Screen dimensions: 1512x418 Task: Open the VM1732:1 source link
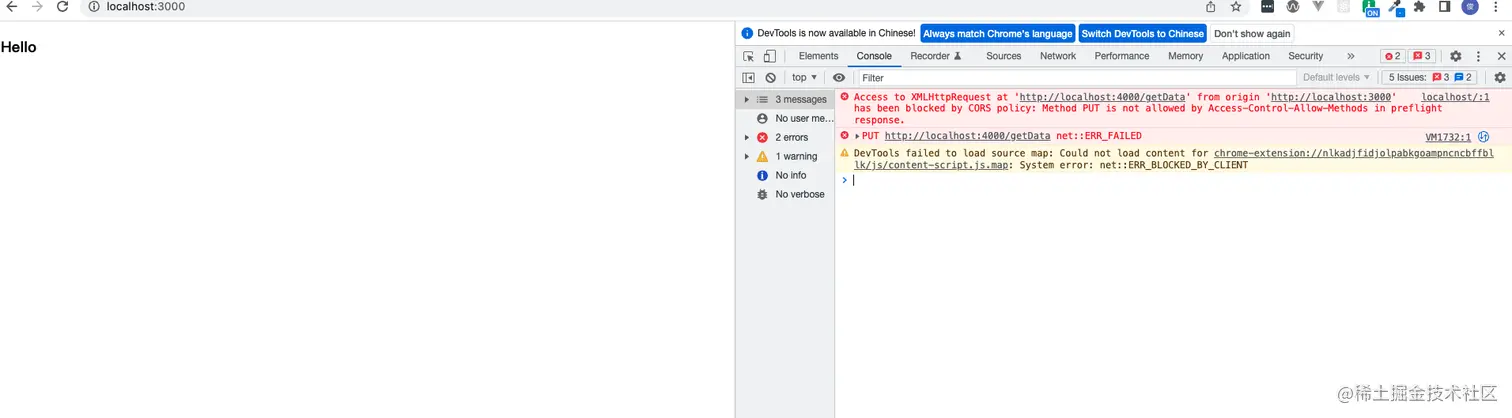(x=1448, y=137)
